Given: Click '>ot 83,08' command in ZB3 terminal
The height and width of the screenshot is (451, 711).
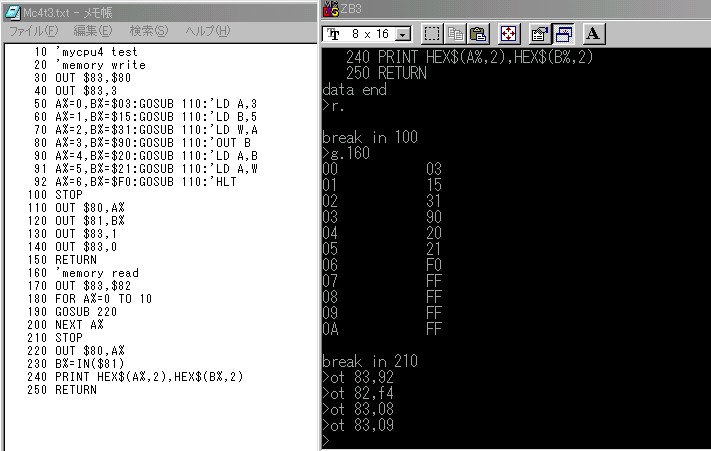Looking at the screenshot, I should (358, 409).
